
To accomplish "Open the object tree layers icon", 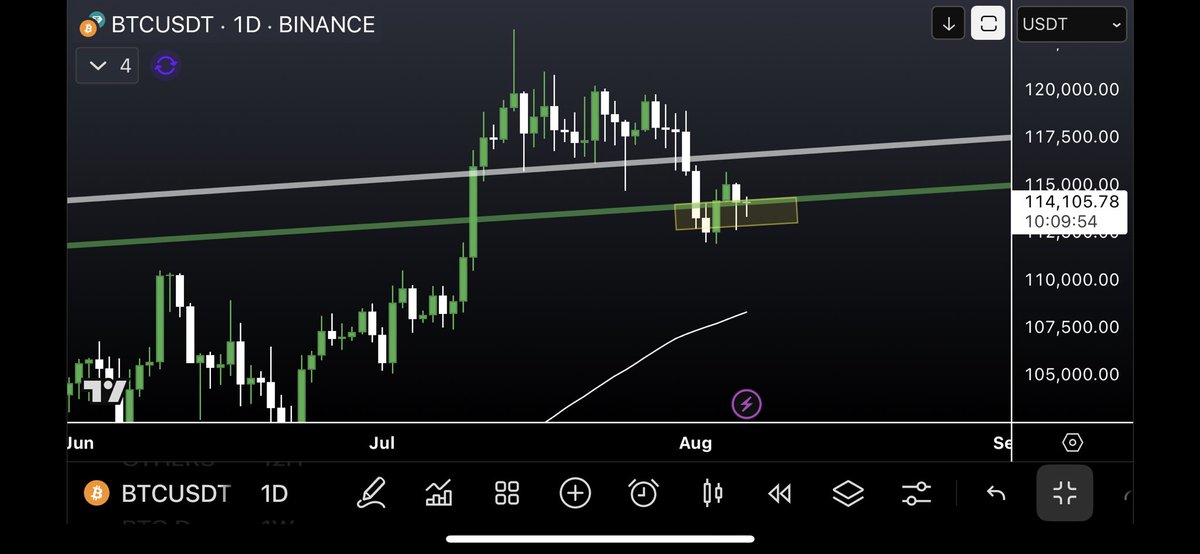I will (848, 492).
